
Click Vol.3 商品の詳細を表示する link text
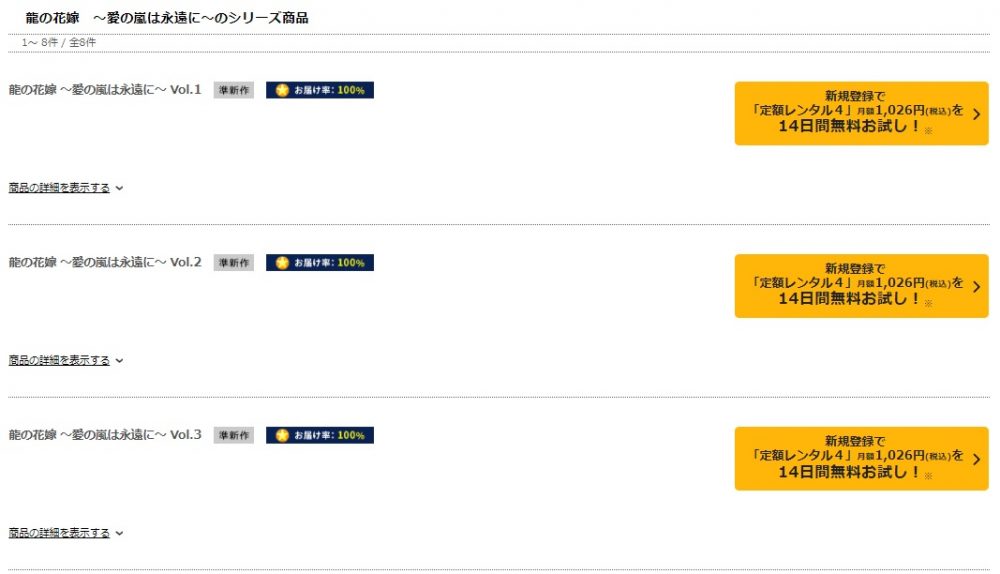tap(59, 533)
